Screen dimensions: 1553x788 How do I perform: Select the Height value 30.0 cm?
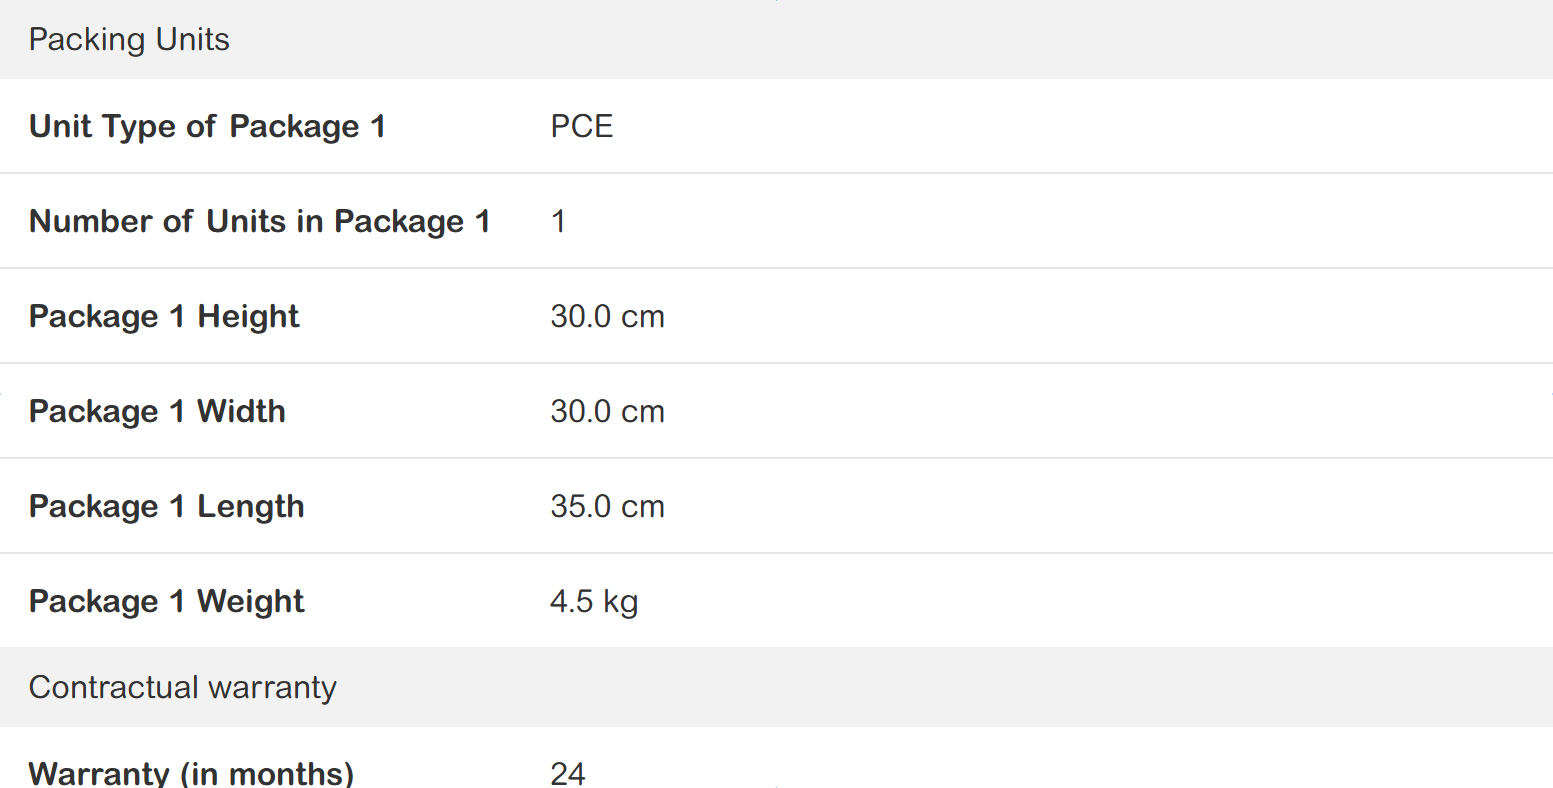pyautogui.click(x=607, y=316)
